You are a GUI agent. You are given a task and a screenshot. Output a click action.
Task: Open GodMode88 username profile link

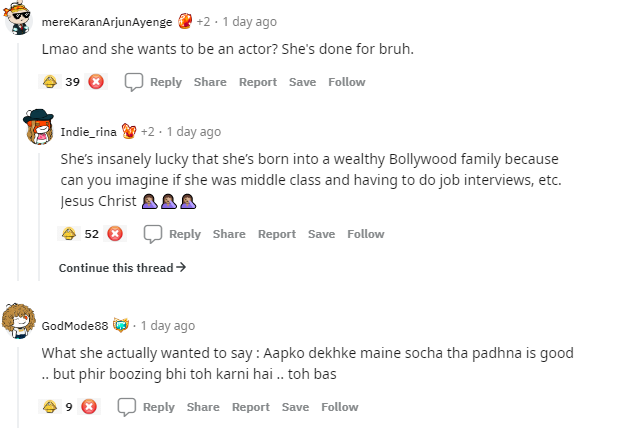coord(74,325)
